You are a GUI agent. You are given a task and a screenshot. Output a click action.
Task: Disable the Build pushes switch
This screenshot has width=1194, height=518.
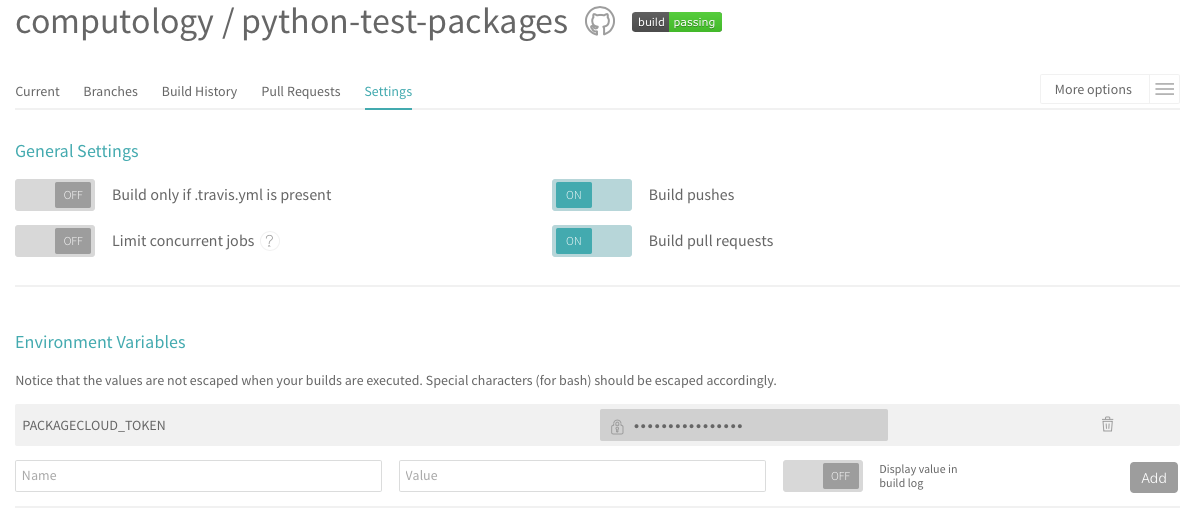tap(592, 195)
